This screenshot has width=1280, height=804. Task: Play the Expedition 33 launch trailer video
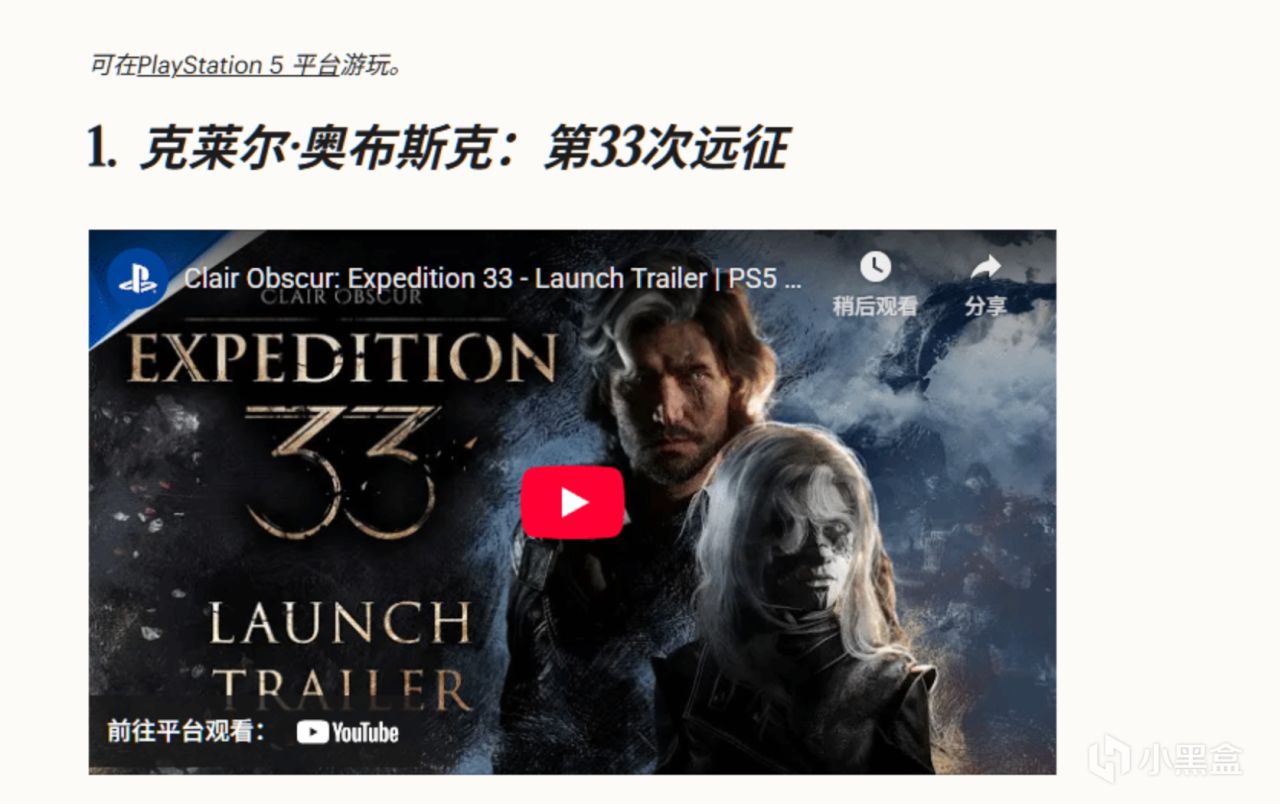pyautogui.click(x=572, y=502)
